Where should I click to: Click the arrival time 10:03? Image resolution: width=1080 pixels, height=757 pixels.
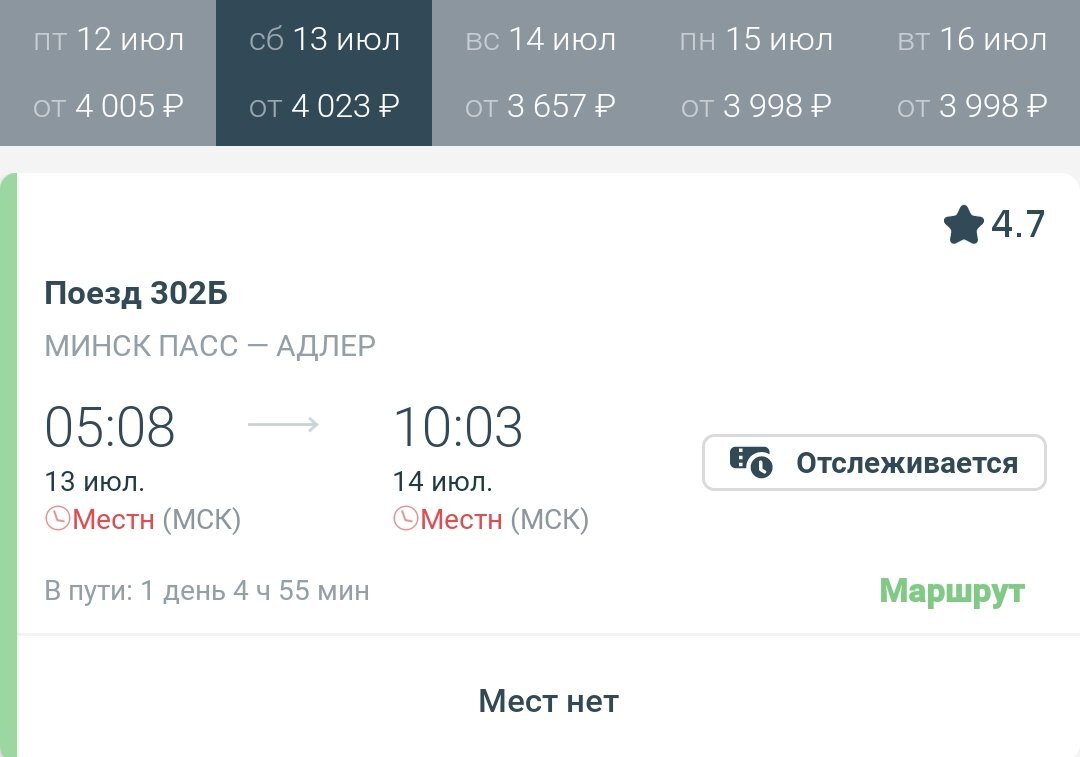click(458, 427)
